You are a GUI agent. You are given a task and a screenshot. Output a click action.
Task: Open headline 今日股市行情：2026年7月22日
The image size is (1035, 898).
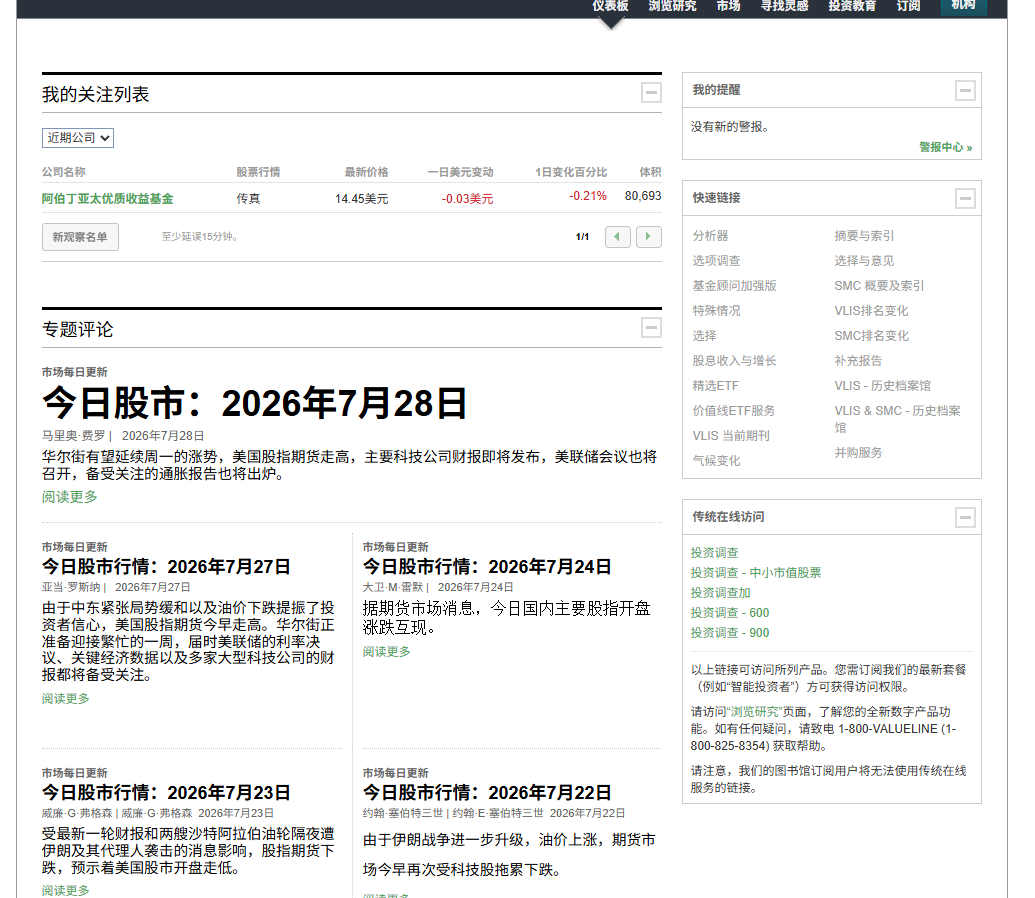[x=487, y=792]
